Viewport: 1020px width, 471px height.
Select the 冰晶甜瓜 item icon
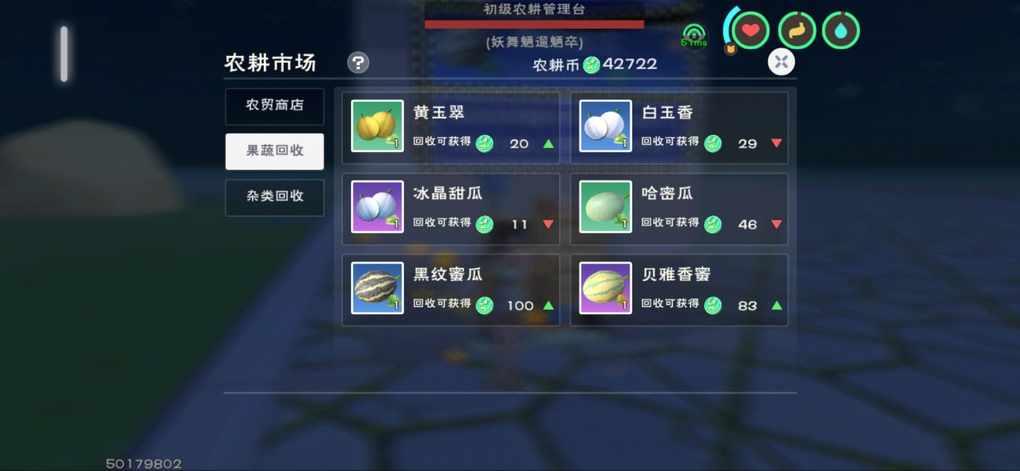click(377, 207)
